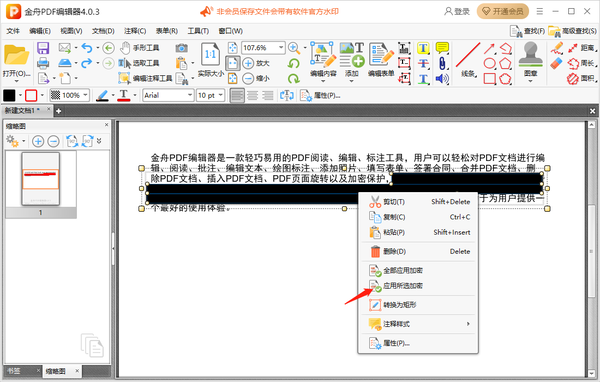600x382 pixels.
Task: Choose the edit content (编辑内容) tool
Action: point(323,60)
